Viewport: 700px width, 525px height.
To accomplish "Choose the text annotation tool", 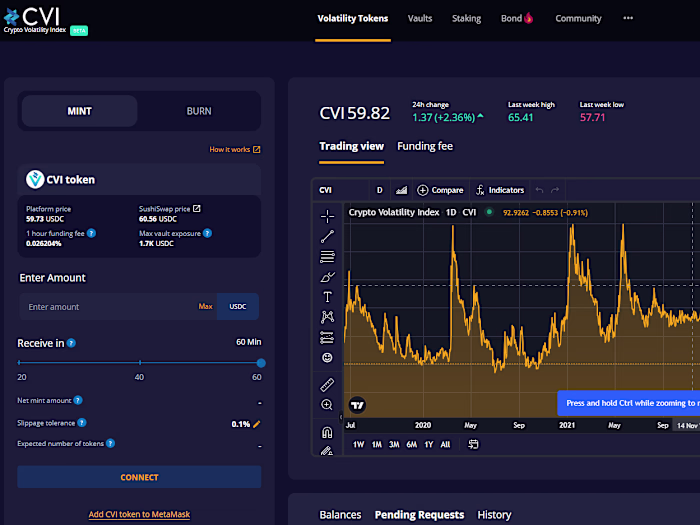I will click(x=327, y=297).
